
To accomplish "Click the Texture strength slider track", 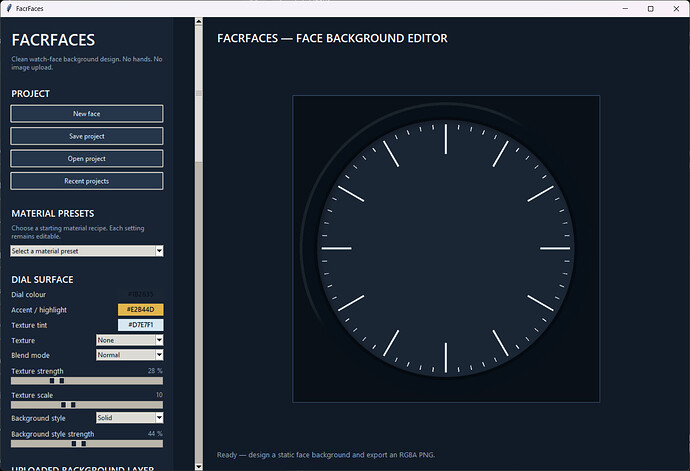I will pos(87,381).
